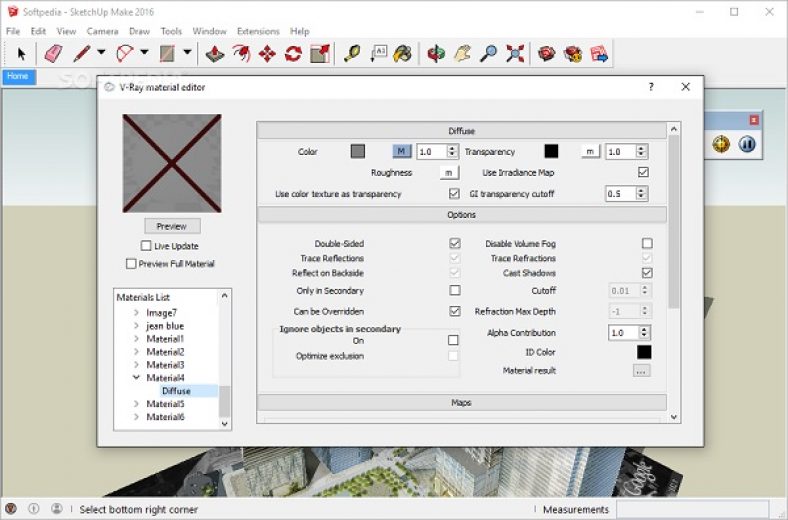Toggle the Double-Sided checkbox
The width and height of the screenshot is (788, 520).
[x=455, y=243]
